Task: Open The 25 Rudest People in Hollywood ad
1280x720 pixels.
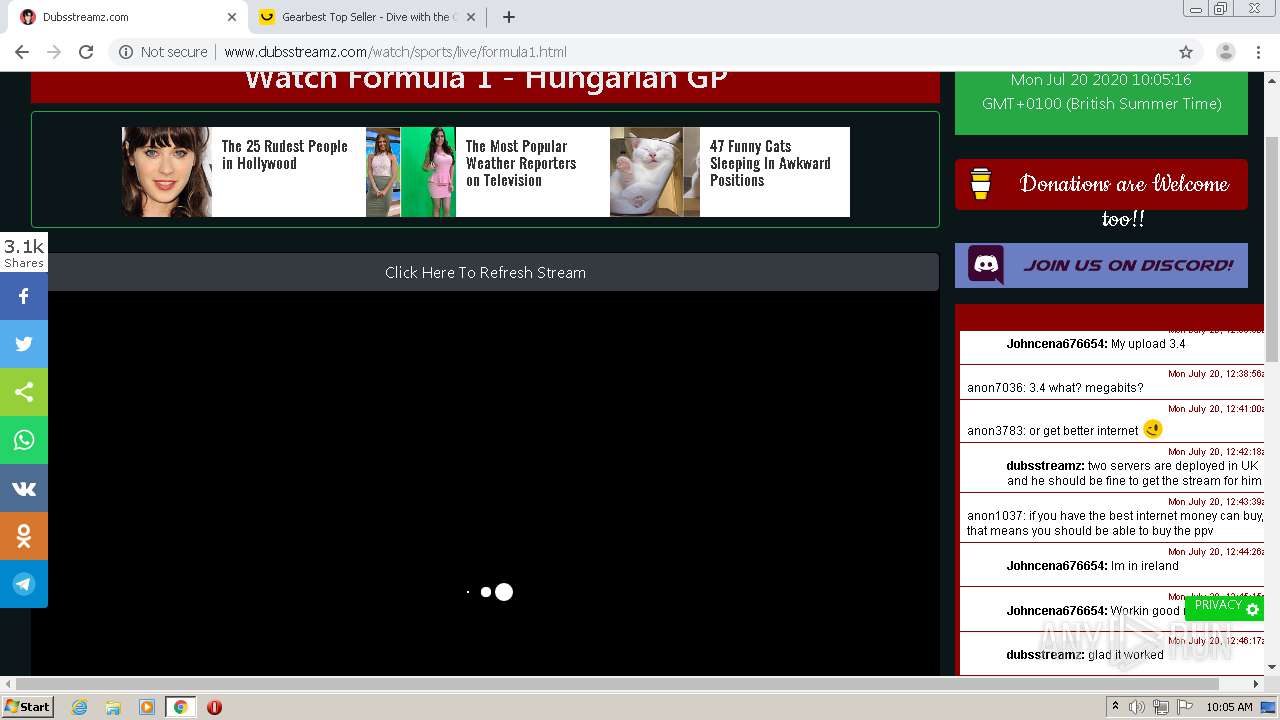Action: tap(285, 155)
